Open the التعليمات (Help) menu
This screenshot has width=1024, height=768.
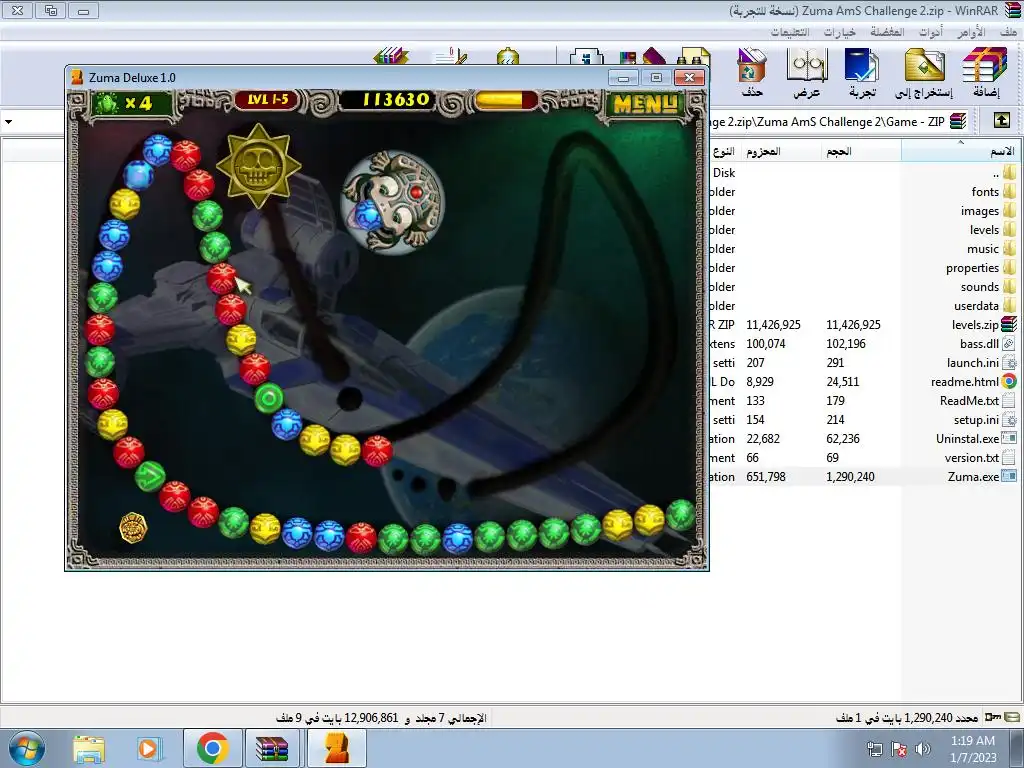point(790,31)
